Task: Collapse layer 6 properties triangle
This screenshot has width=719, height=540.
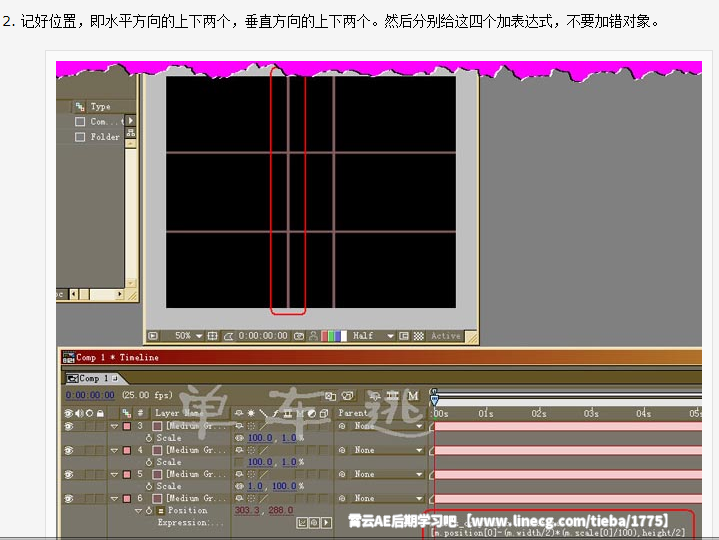Action: click(114, 498)
